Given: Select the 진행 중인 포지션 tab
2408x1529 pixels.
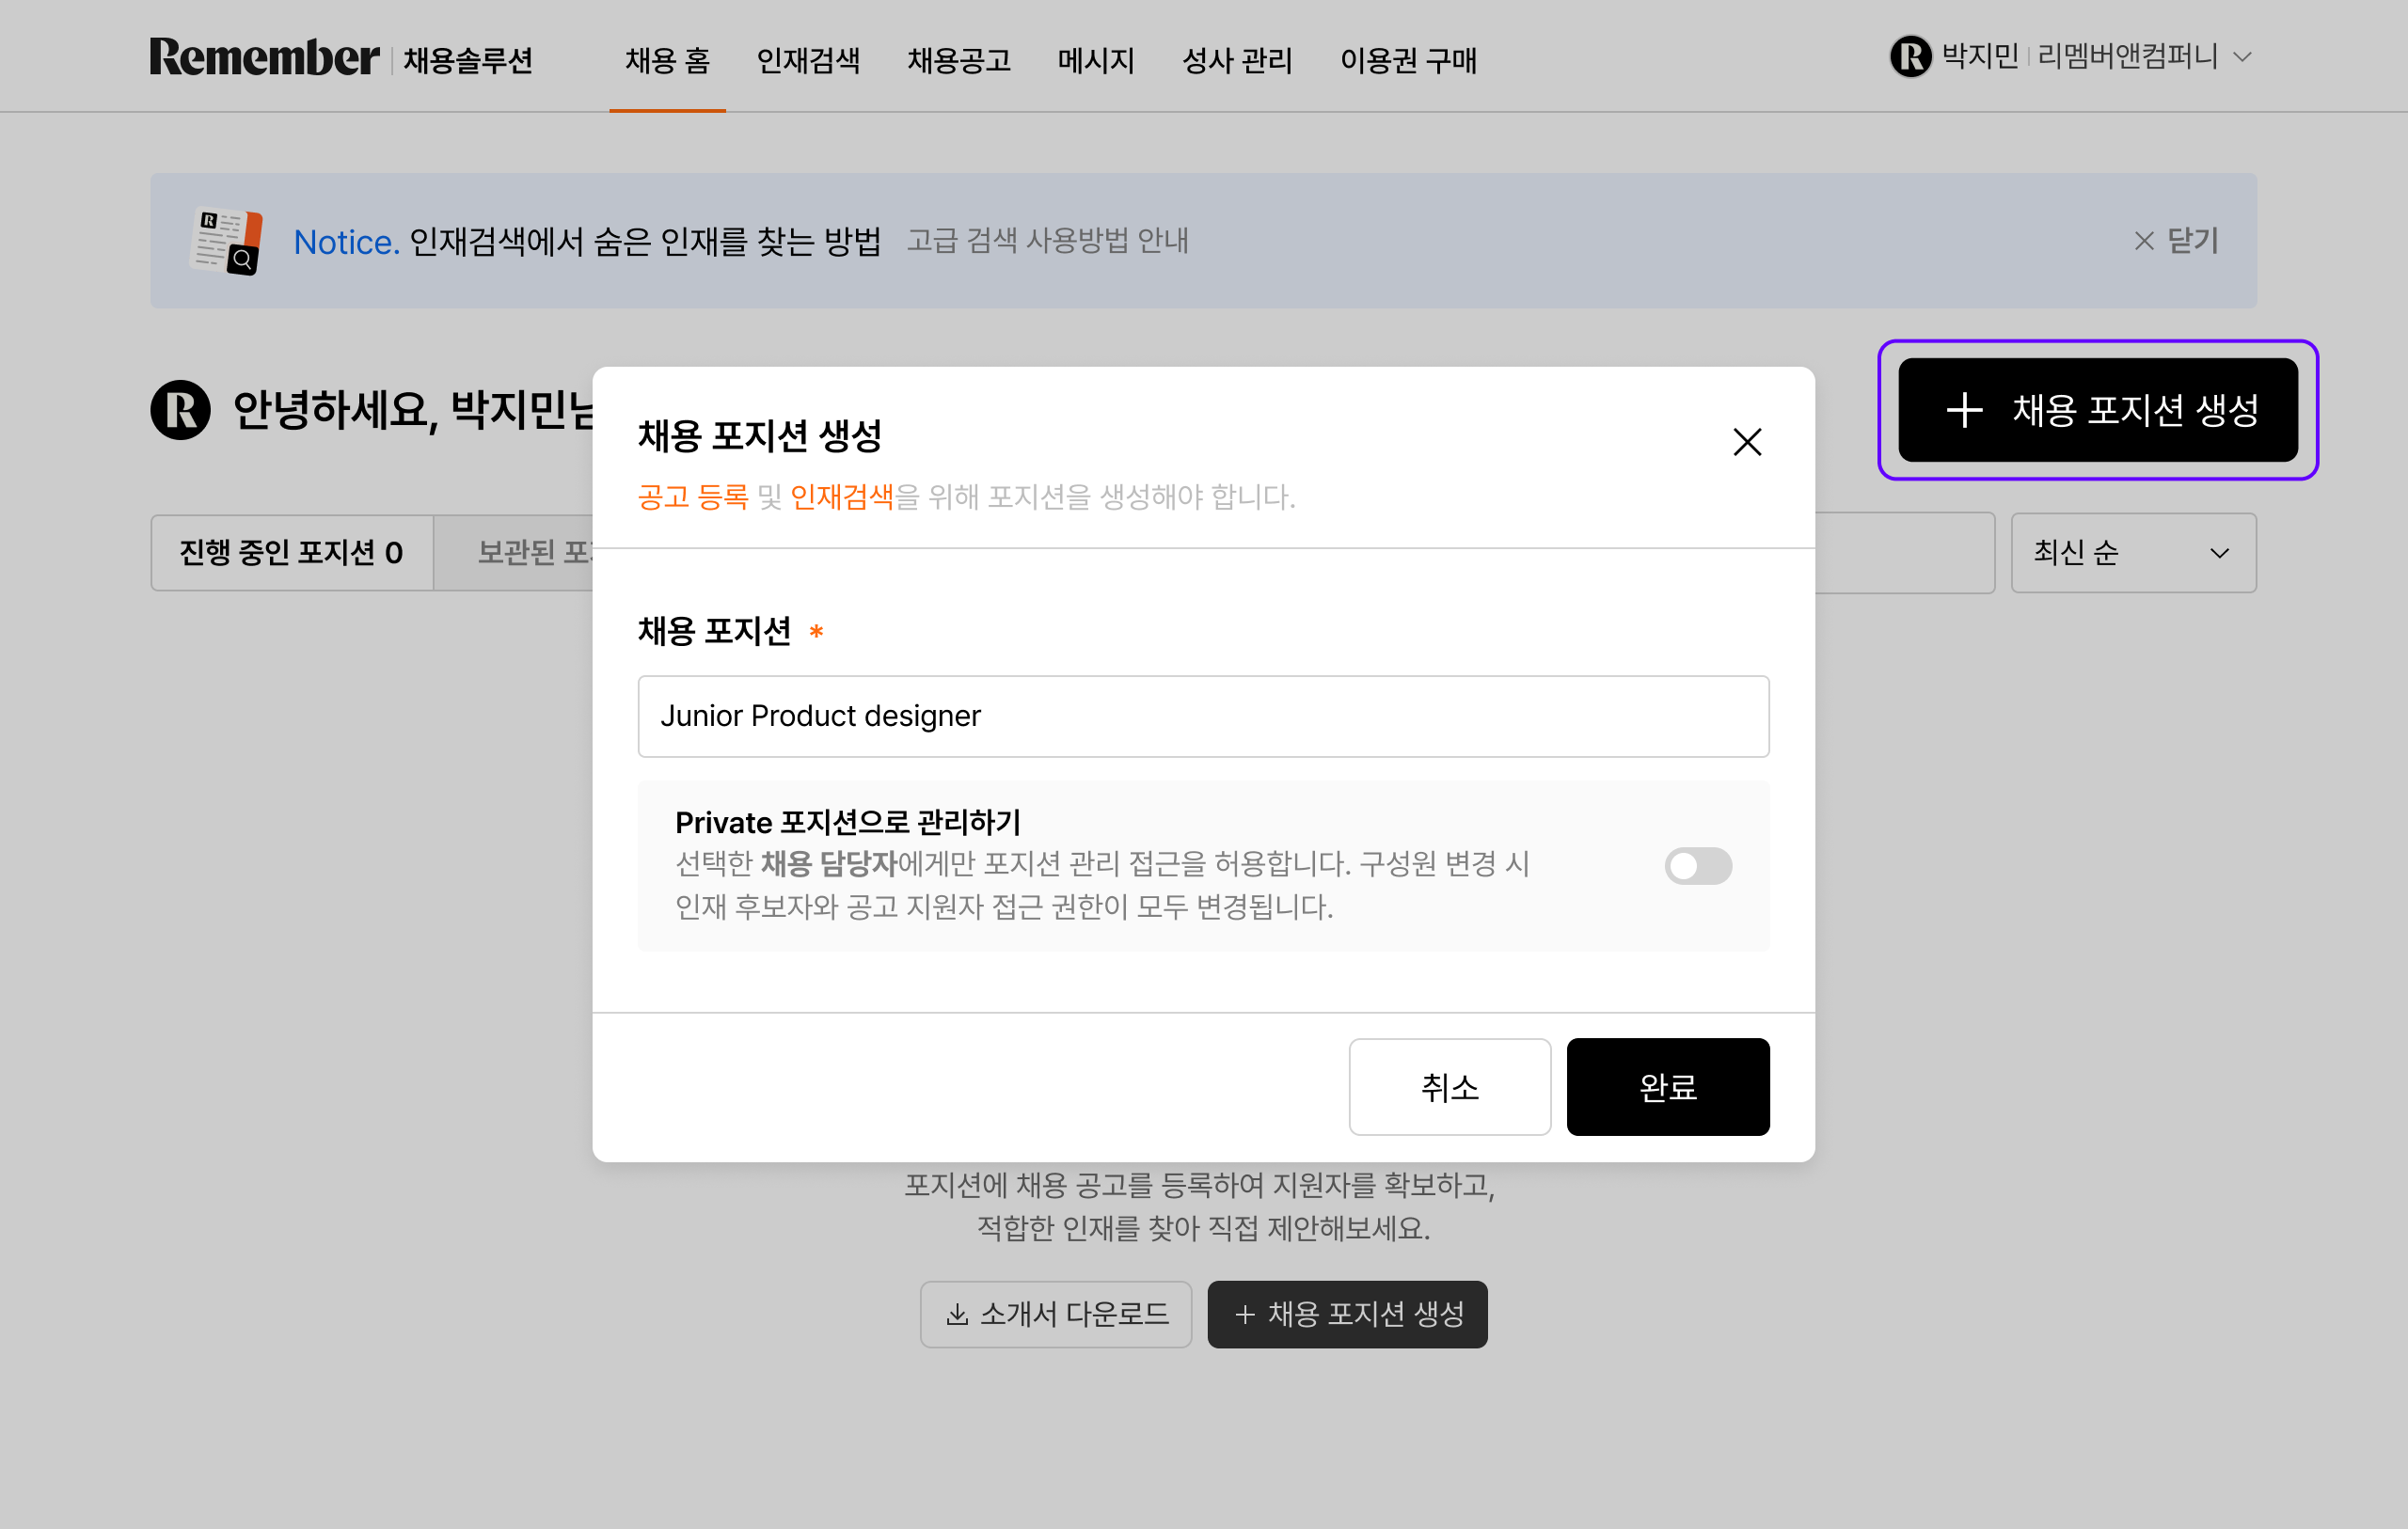Looking at the screenshot, I should pyautogui.click(x=291, y=553).
